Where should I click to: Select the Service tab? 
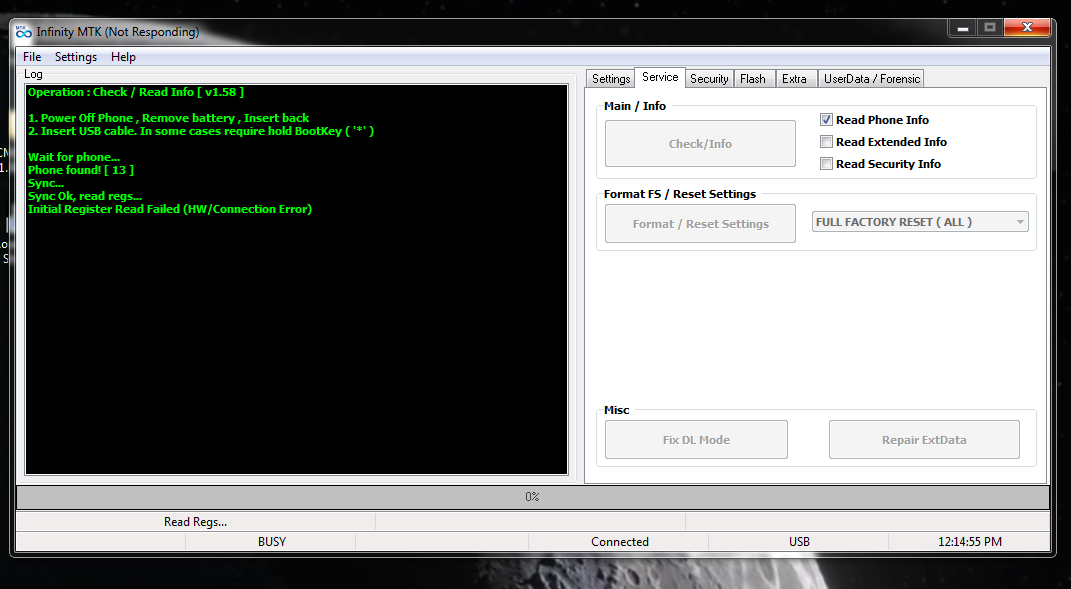(x=660, y=77)
